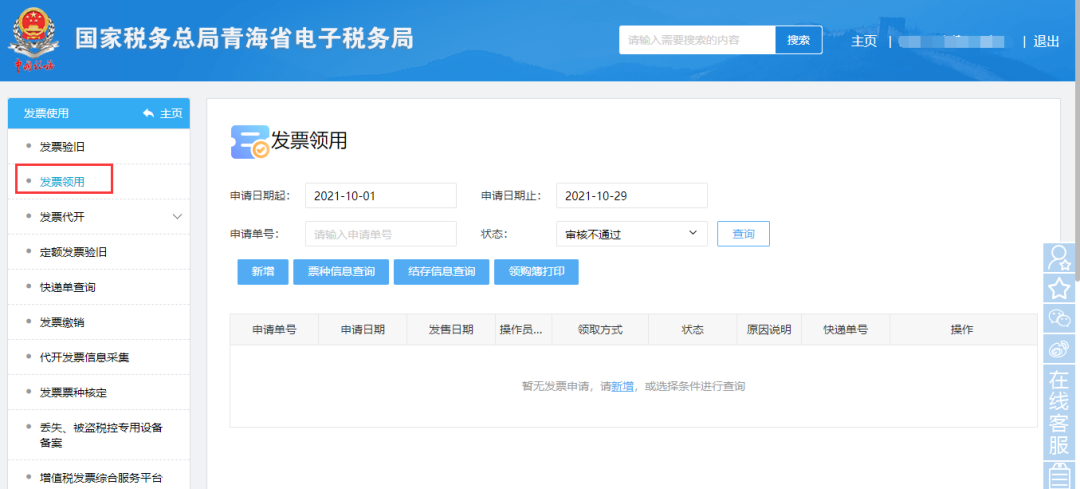The image size is (1080, 489).
Task: Select 快递单查询 in sidebar
Action: pos(68,287)
